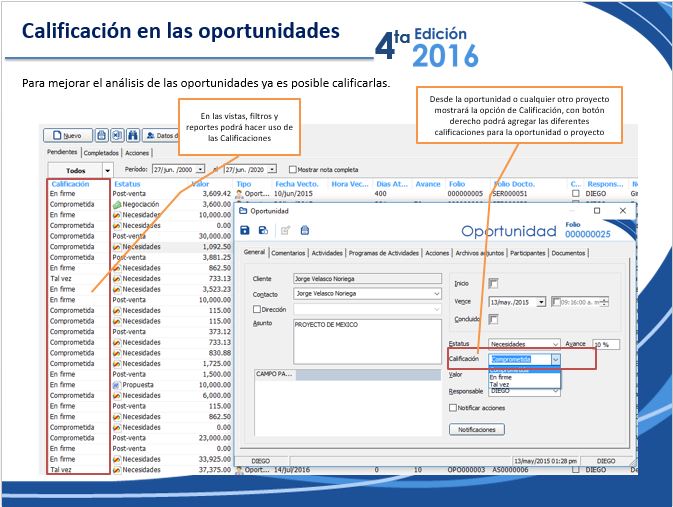Expand the Responsable DIEGO dropdown
The height and width of the screenshot is (507, 673).
click(x=555, y=391)
